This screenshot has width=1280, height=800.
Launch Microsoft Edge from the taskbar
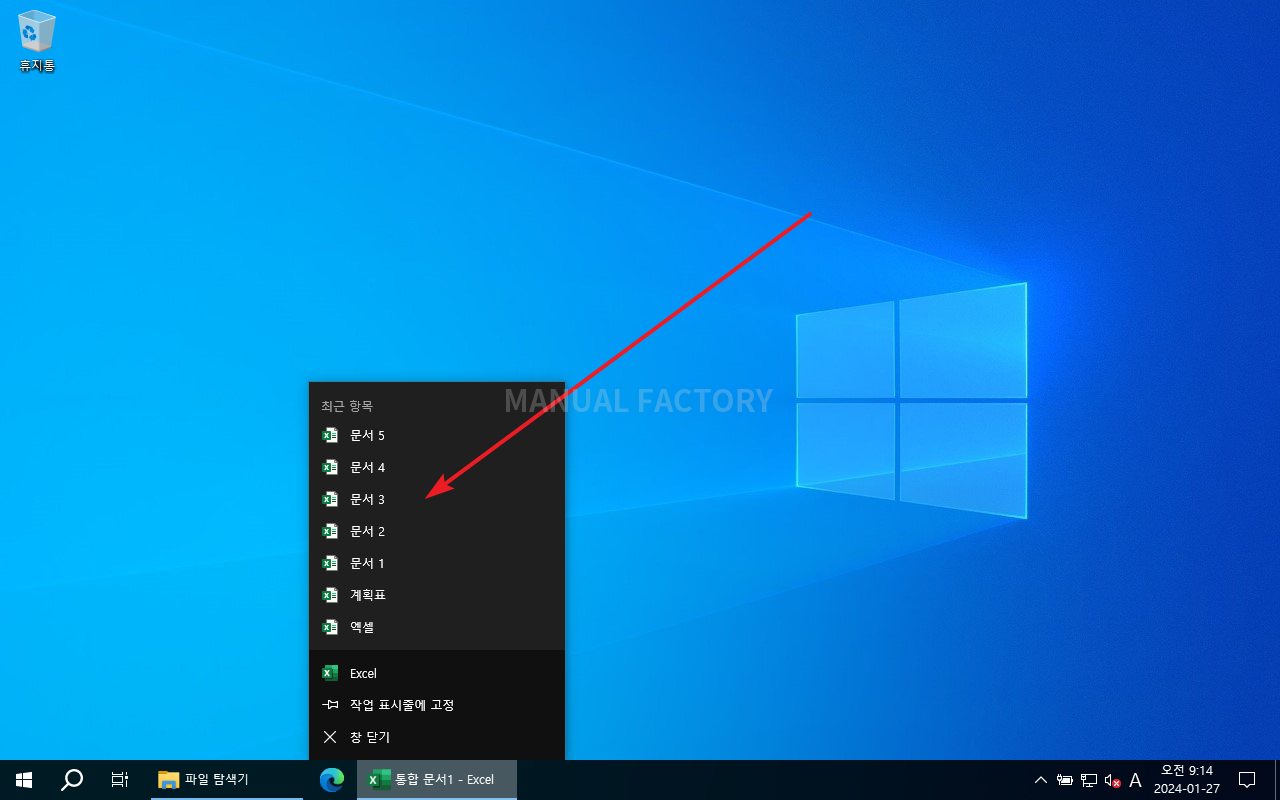tap(331, 780)
